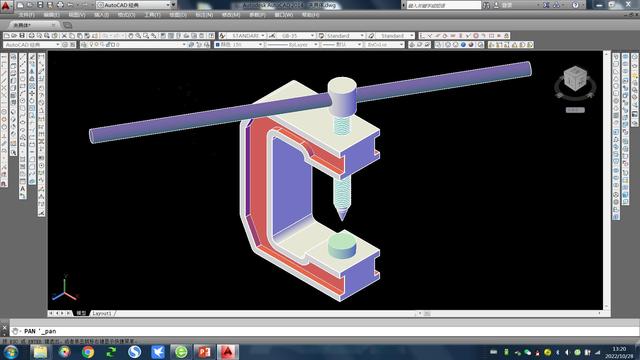This screenshot has width=640, height=360.
Task: Select the Text tool marked A
Action: point(22,189)
